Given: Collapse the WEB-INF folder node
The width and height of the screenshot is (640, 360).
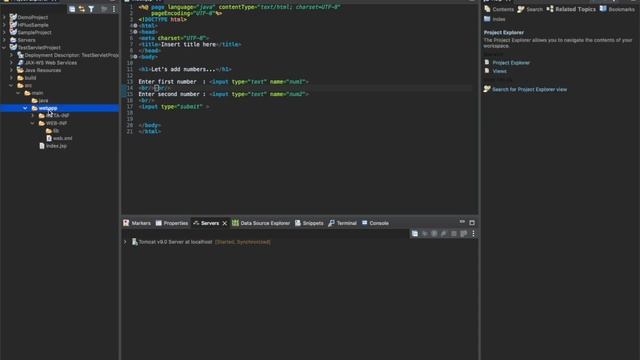Looking at the screenshot, I should point(33,123).
